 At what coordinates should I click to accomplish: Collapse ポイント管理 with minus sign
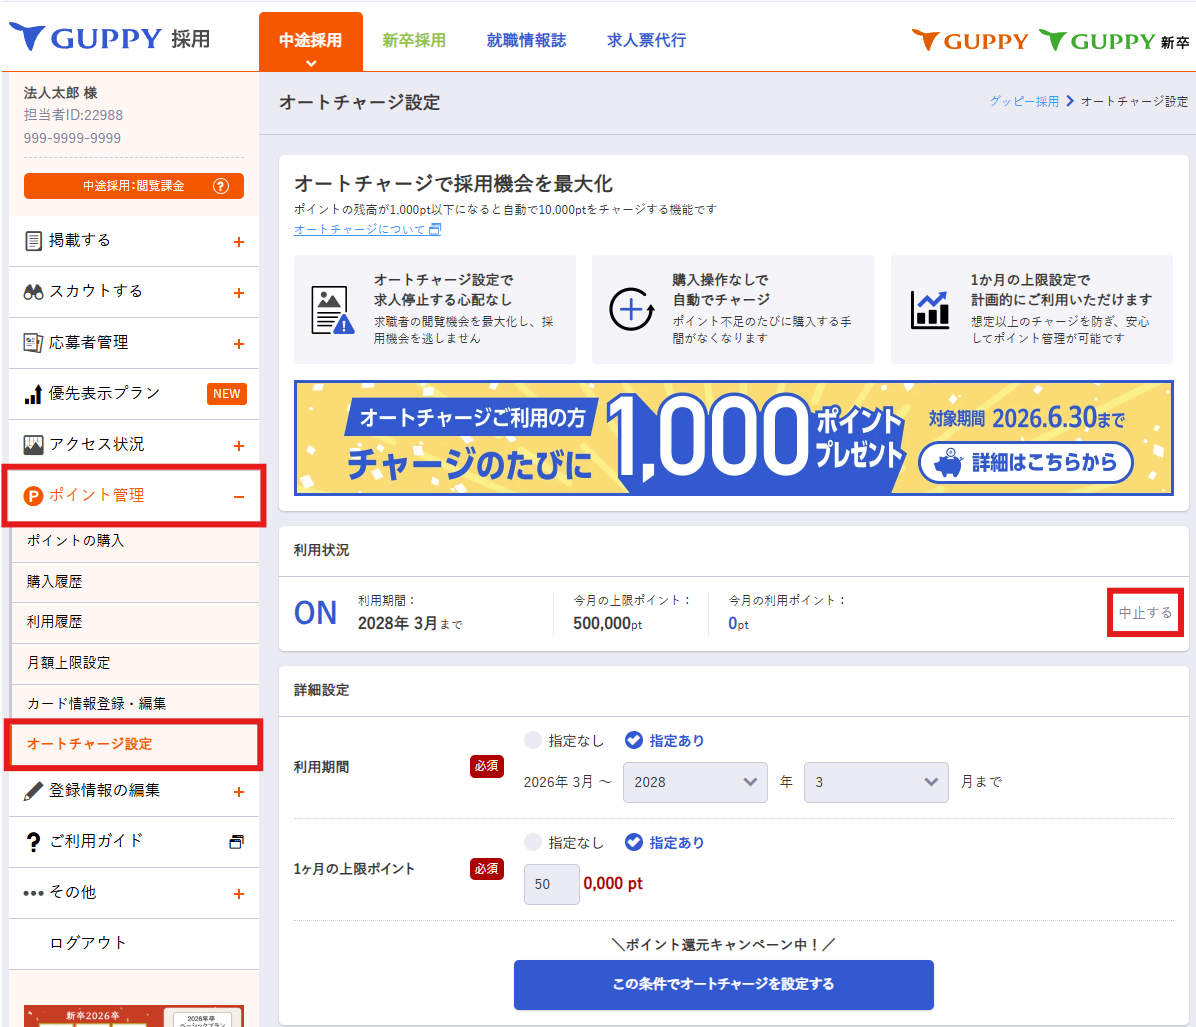pos(239,497)
